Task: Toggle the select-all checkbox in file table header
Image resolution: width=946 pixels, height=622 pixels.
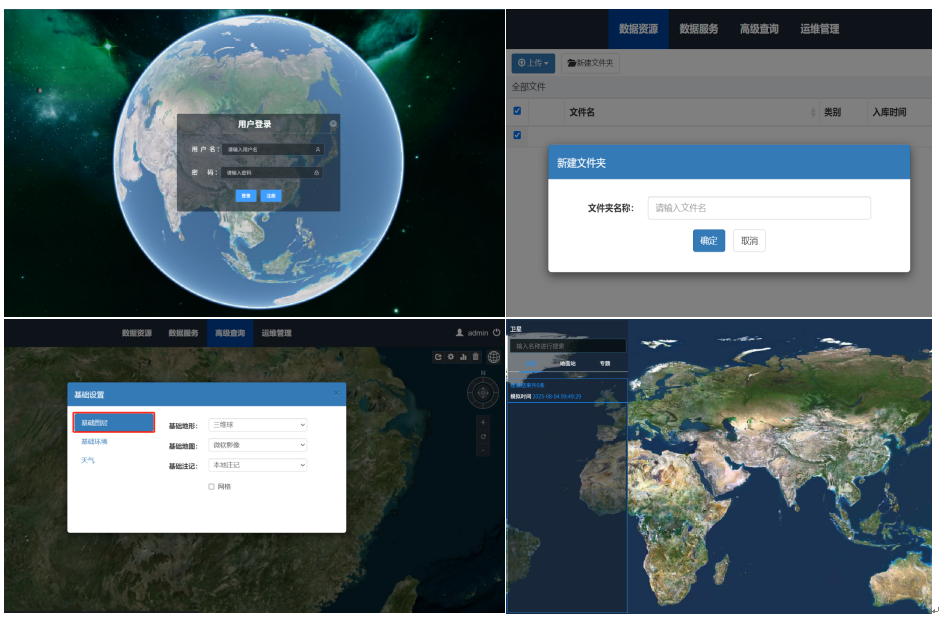Action: 517,111
